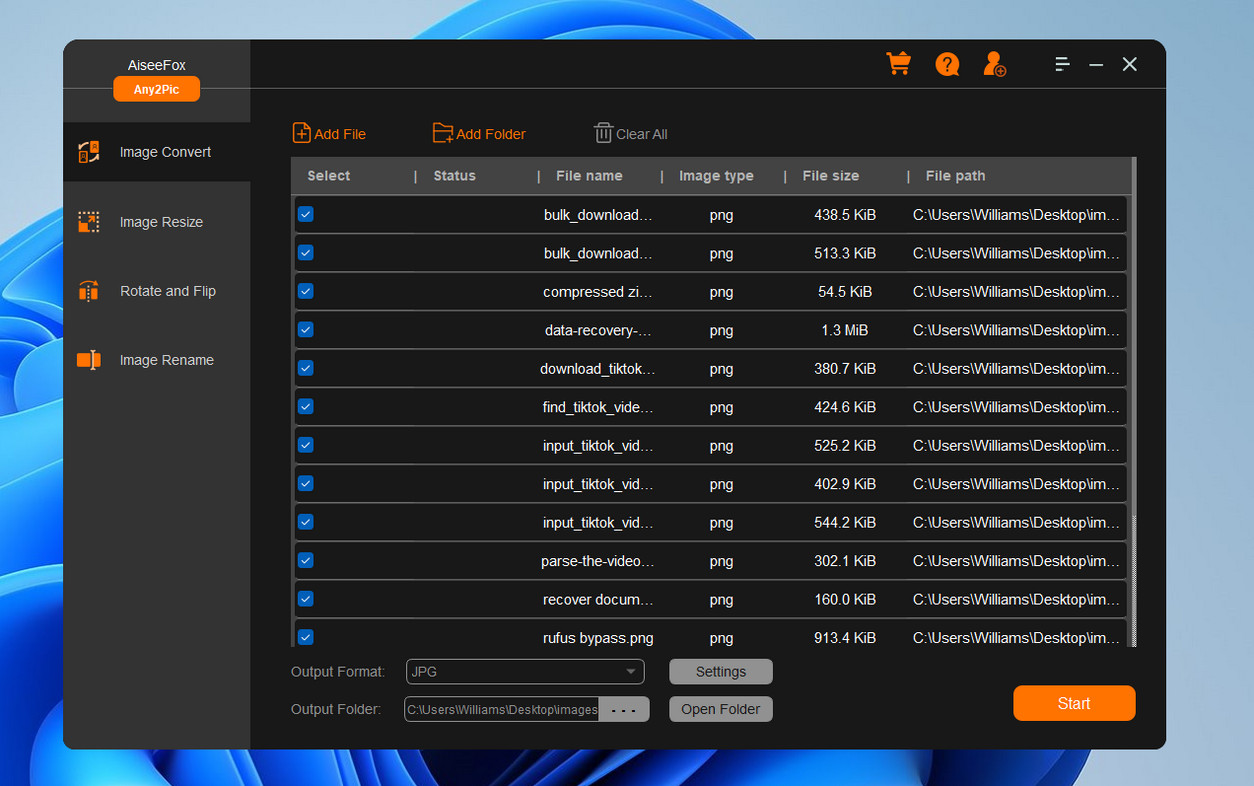1254x786 pixels.
Task: Minimize the Any2Pic window
Action: pos(1096,64)
